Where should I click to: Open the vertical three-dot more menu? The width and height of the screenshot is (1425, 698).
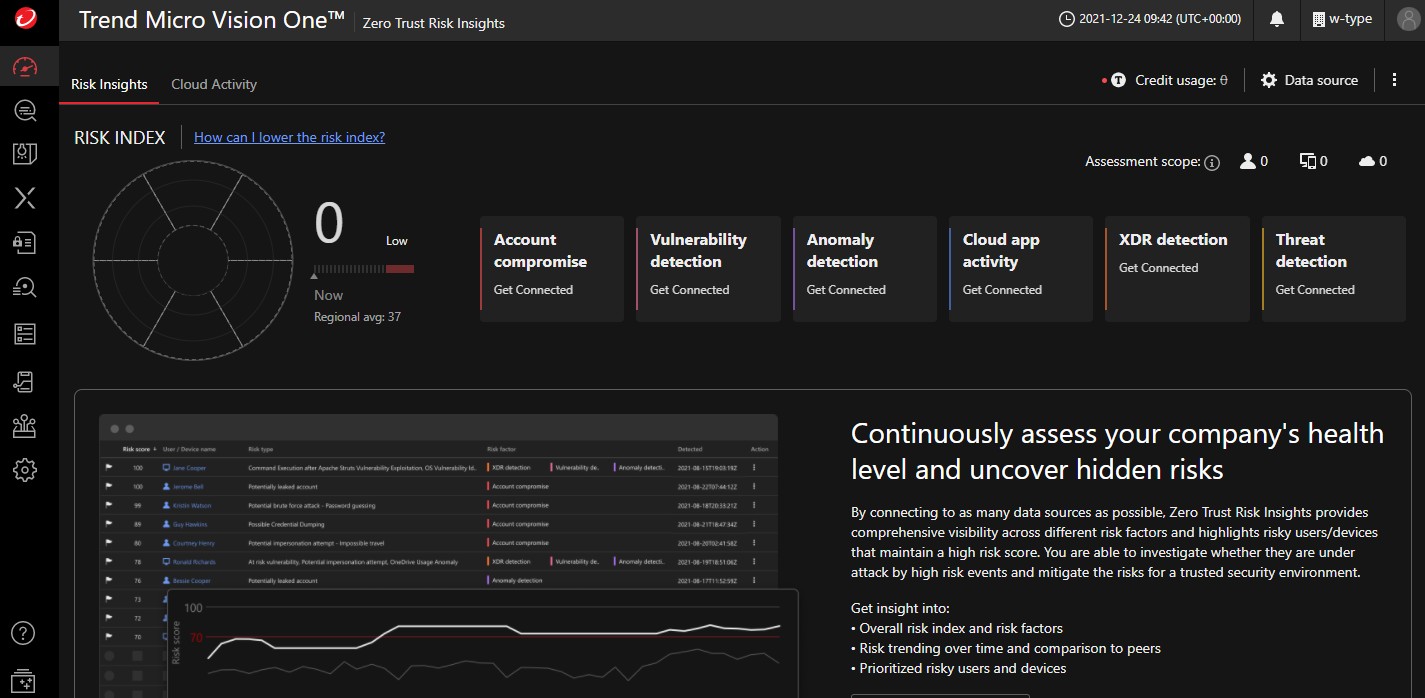(x=1394, y=80)
